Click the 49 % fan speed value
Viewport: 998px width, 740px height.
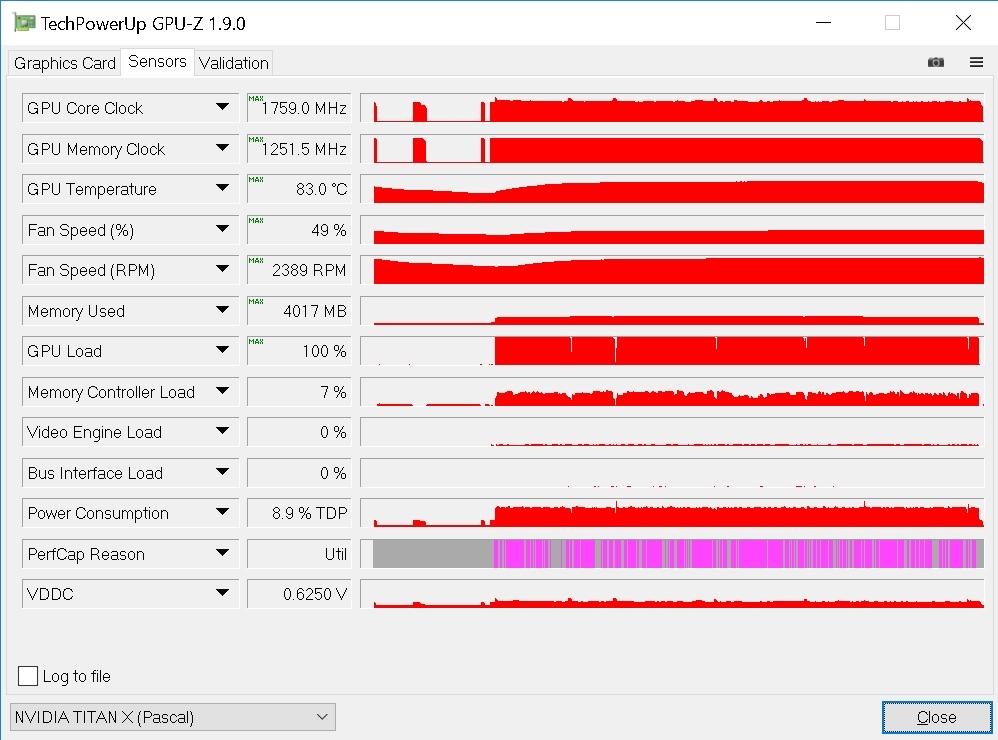pyautogui.click(x=299, y=230)
